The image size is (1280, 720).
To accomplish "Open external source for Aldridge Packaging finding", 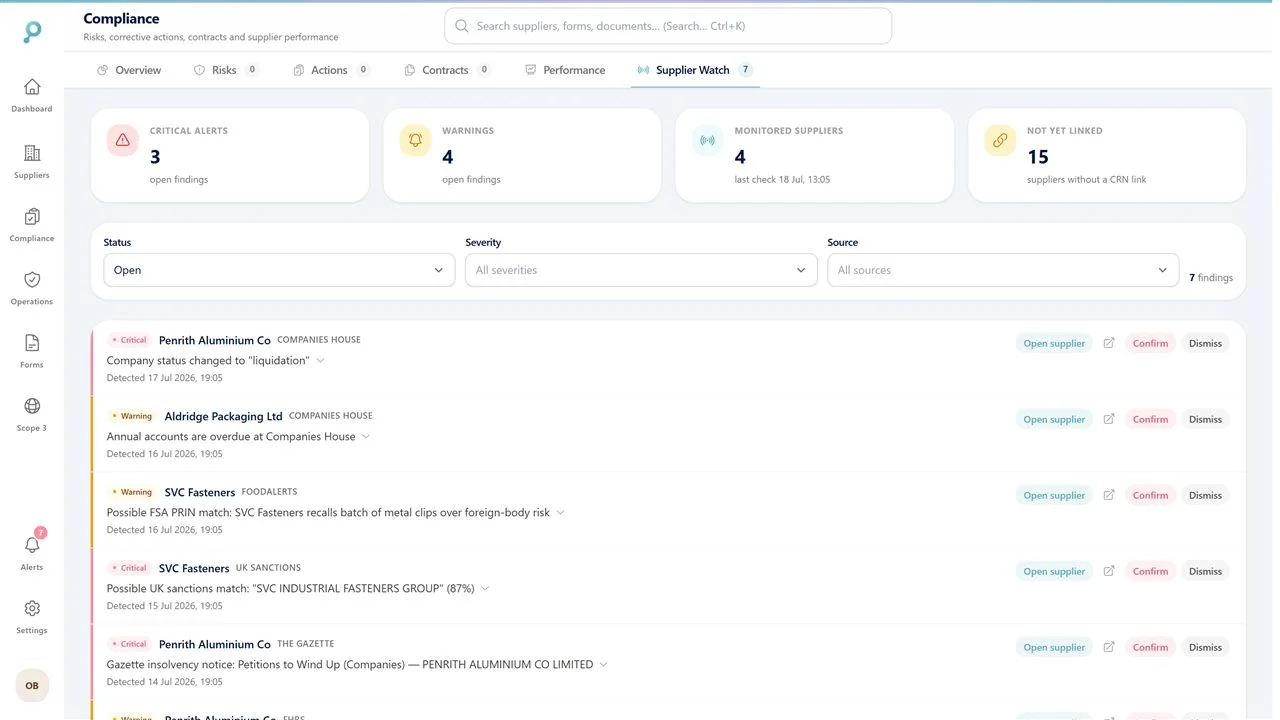I will [1109, 419].
